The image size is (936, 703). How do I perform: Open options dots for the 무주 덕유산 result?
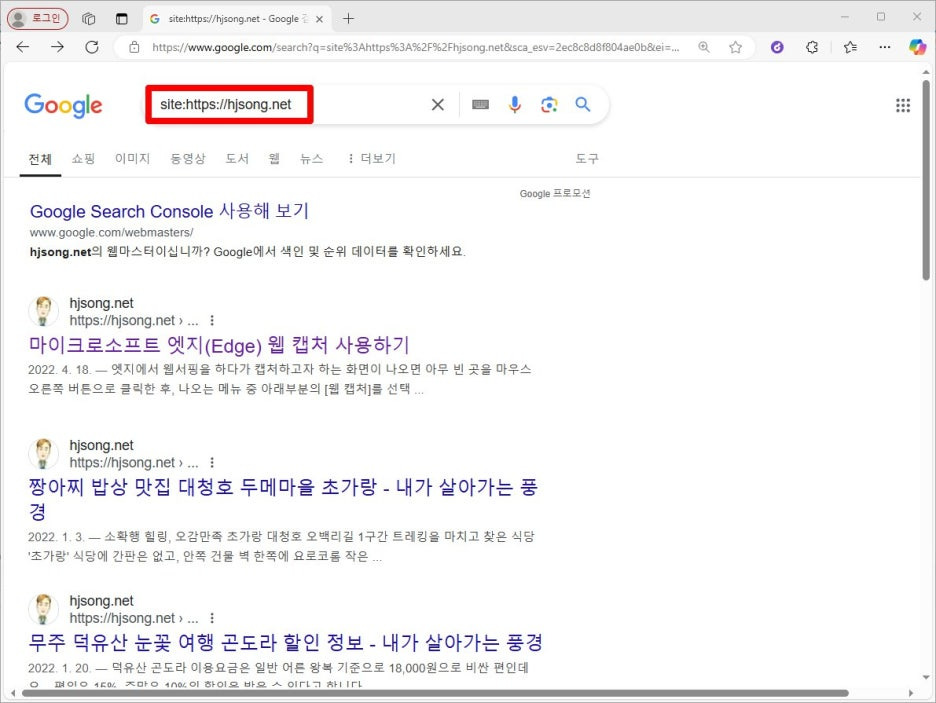(x=212, y=618)
